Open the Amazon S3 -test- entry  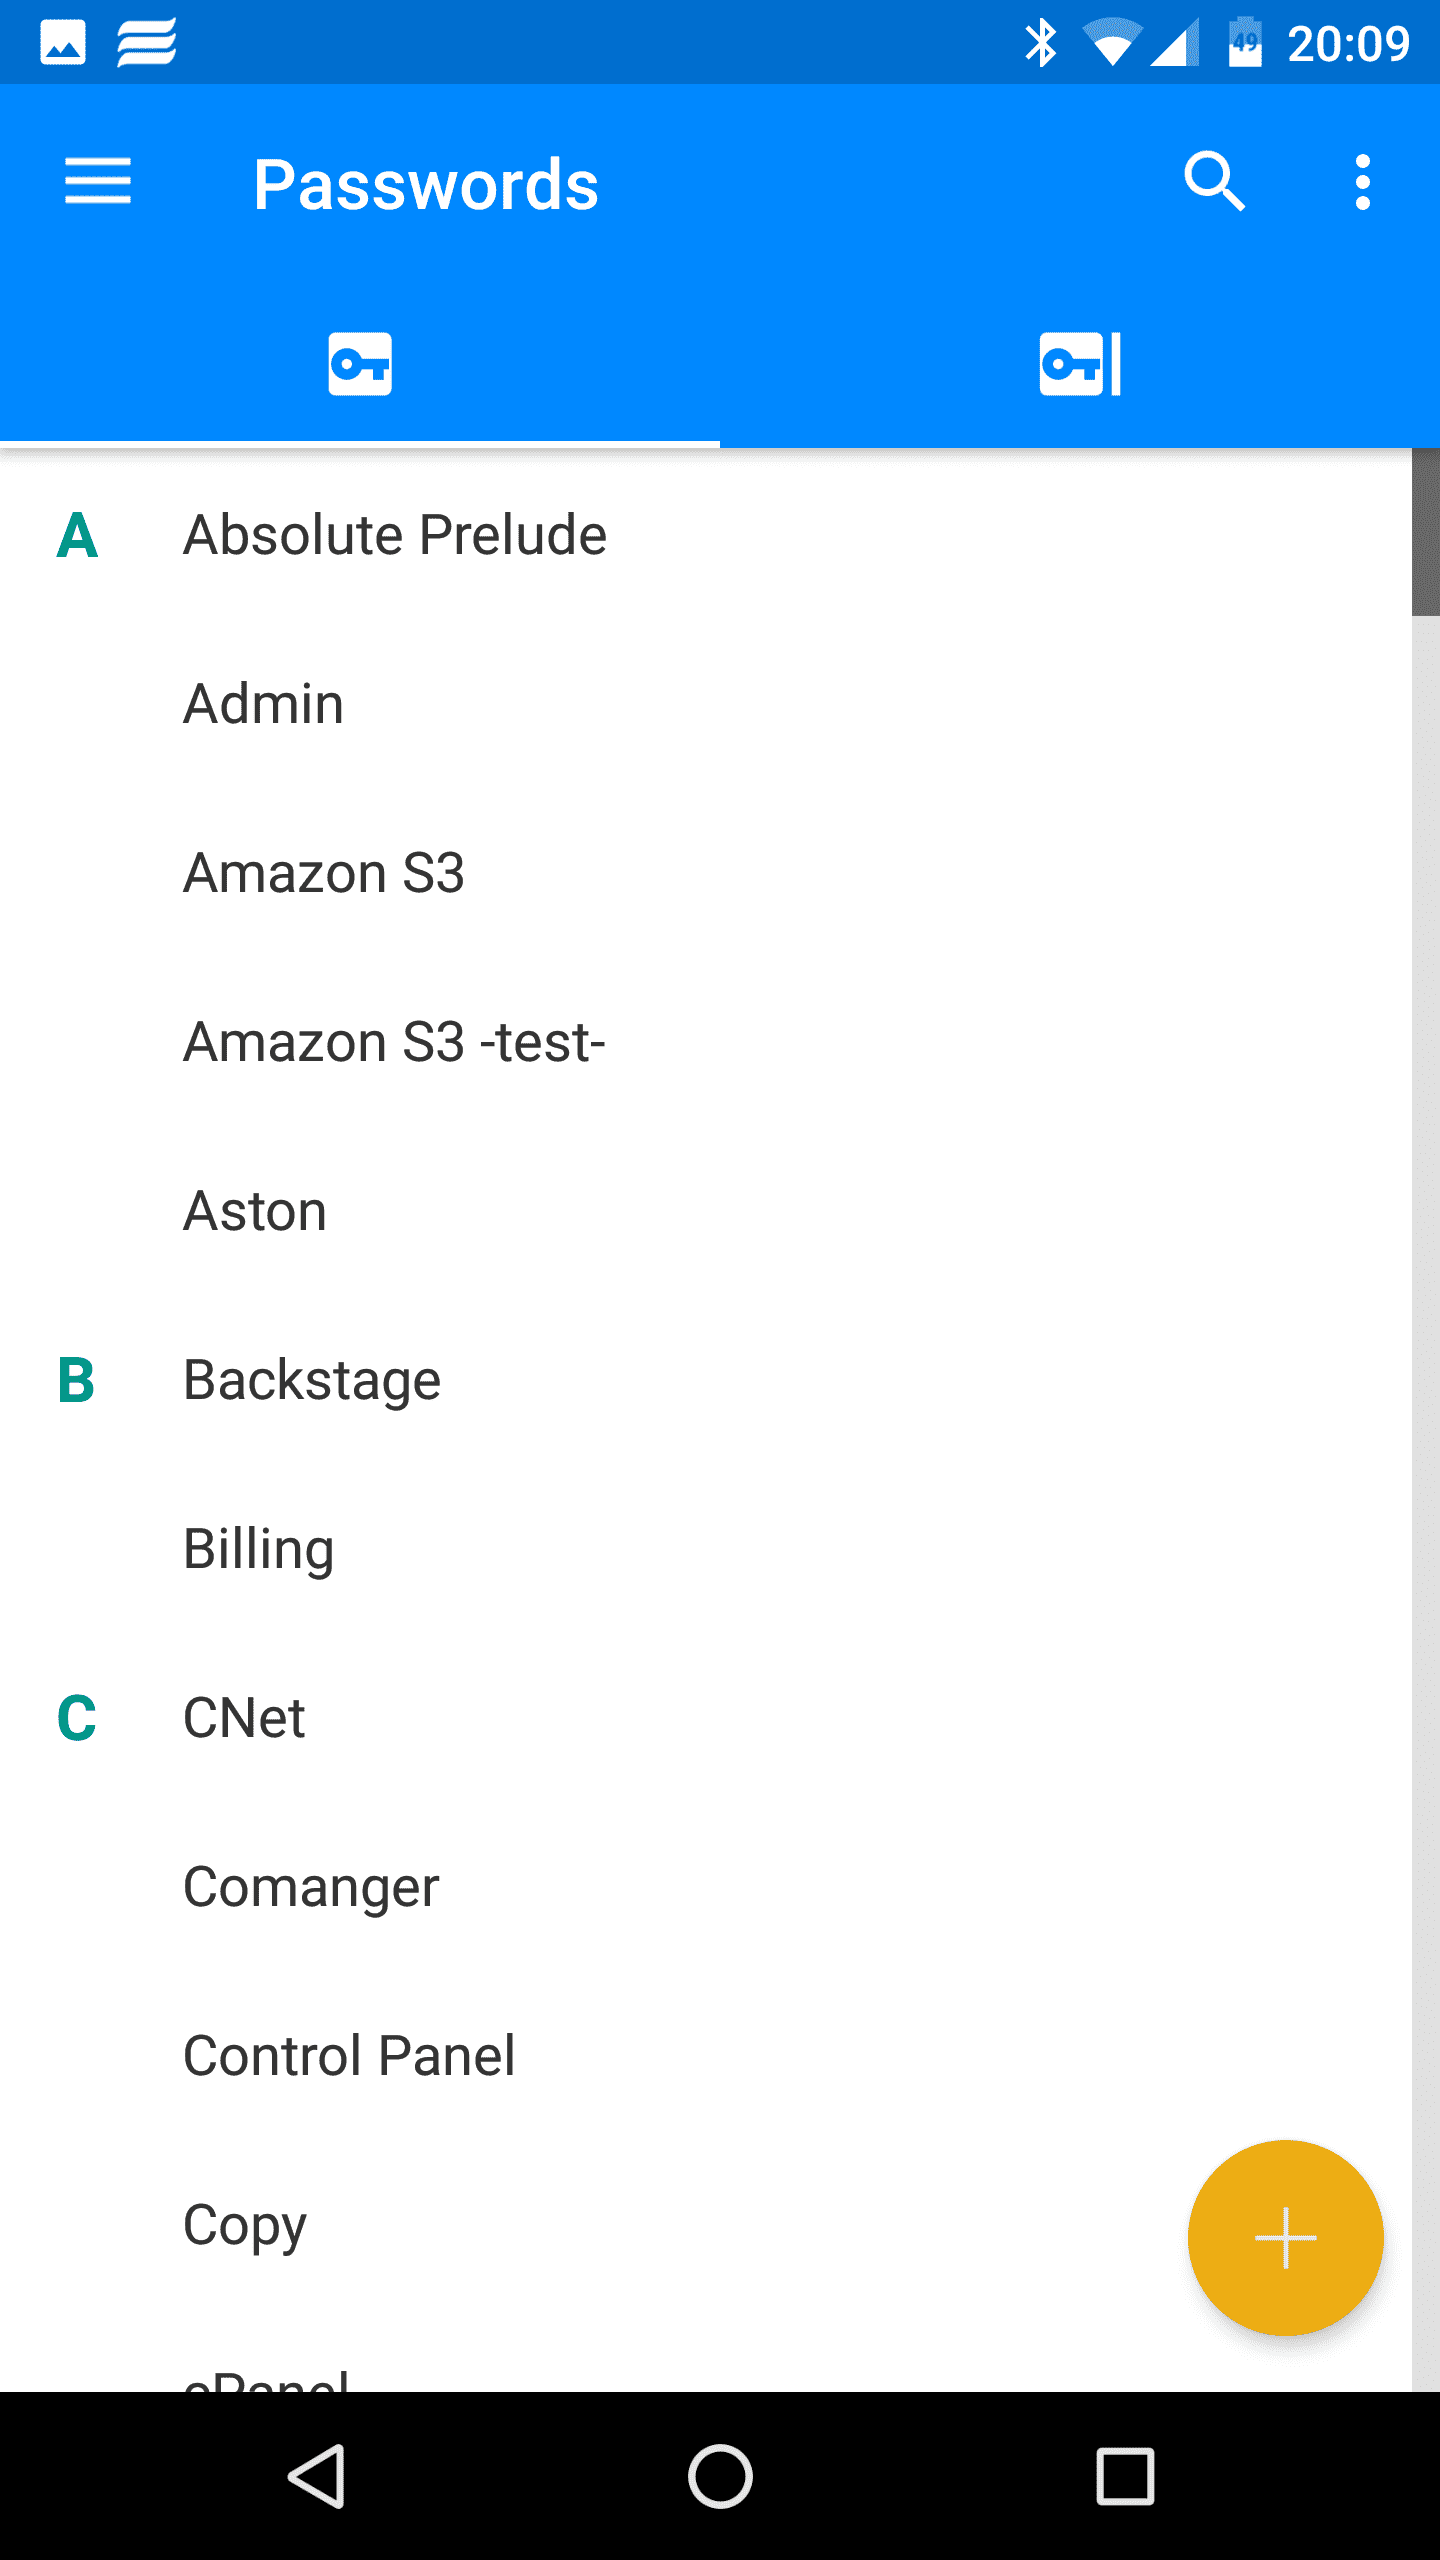394,1042
